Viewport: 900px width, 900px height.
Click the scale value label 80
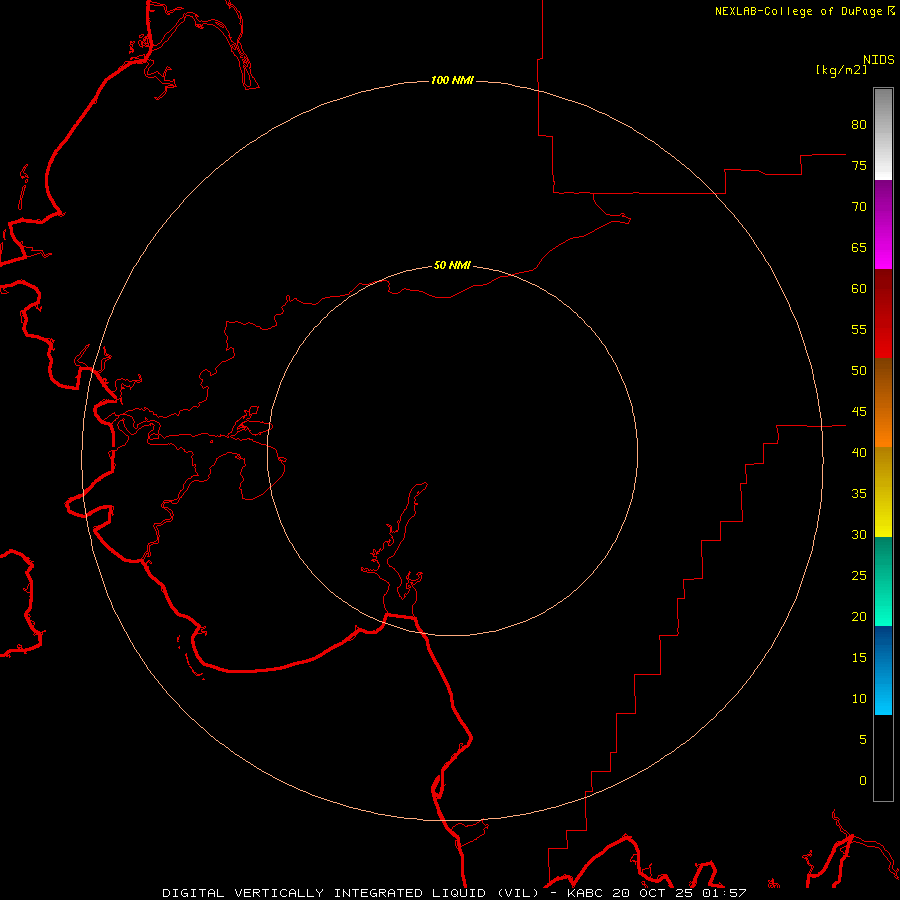[x=859, y=125]
